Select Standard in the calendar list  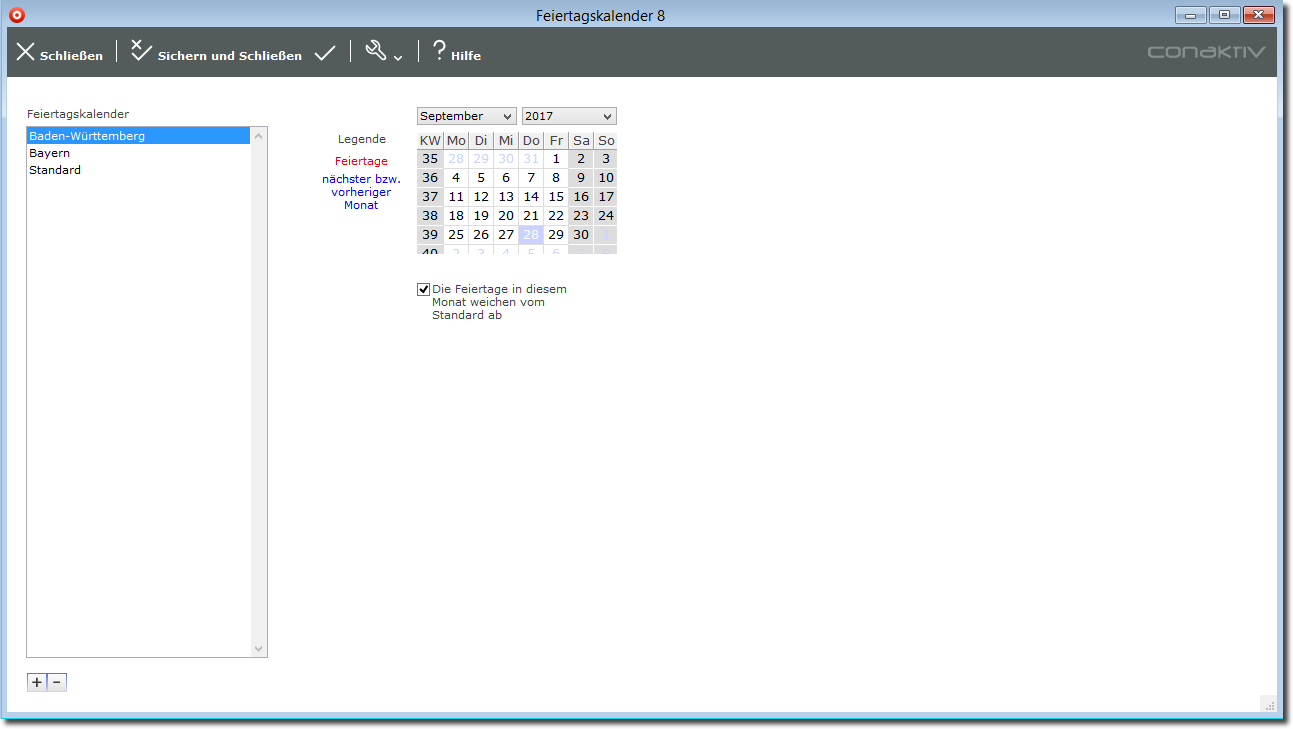point(55,170)
